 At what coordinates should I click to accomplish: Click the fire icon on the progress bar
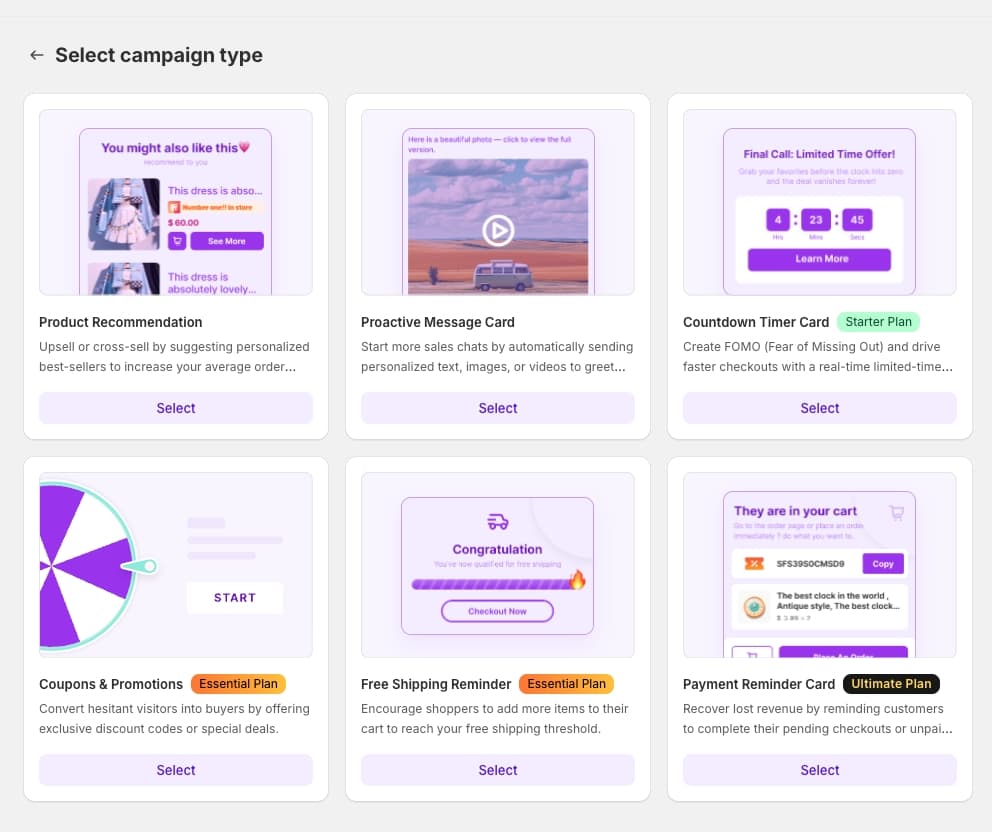click(x=578, y=579)
